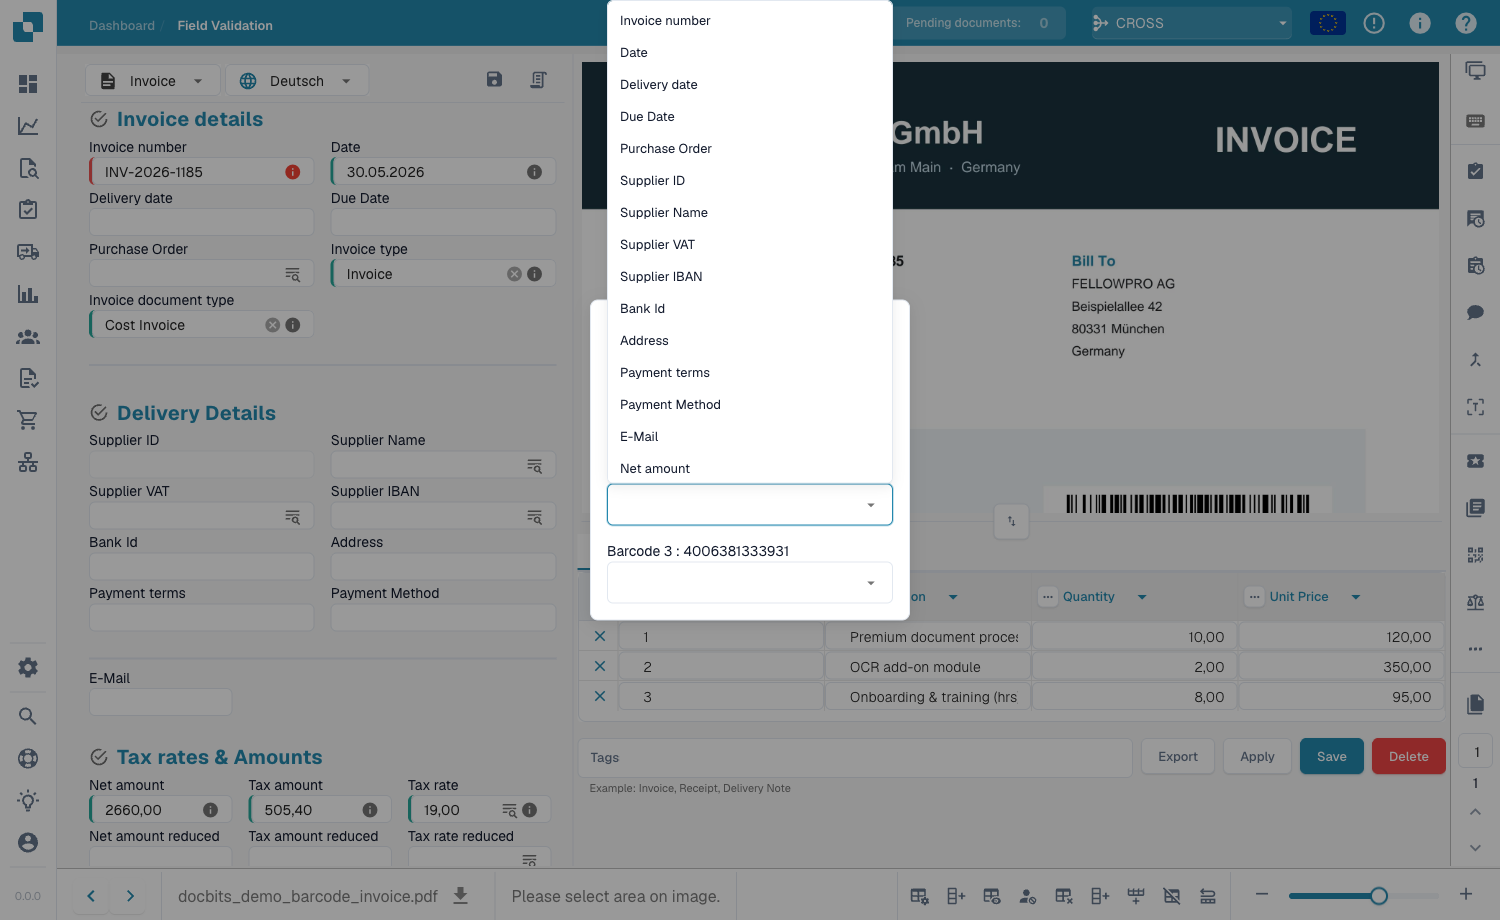The width and height of the screenshot is (1500, 920).
Task: Choose 'Purchase Order' in the dropdown list
Action: click(x=750, y=149)
